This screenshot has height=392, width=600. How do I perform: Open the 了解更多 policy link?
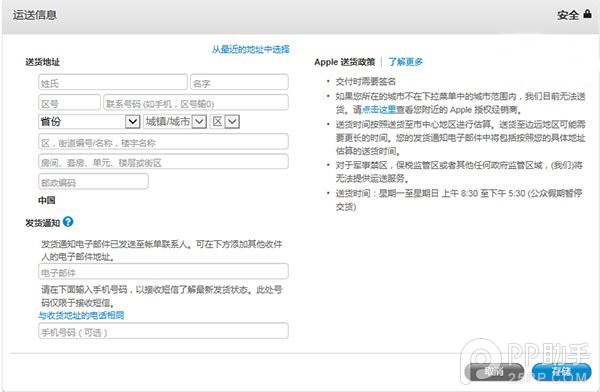(406, 62)
